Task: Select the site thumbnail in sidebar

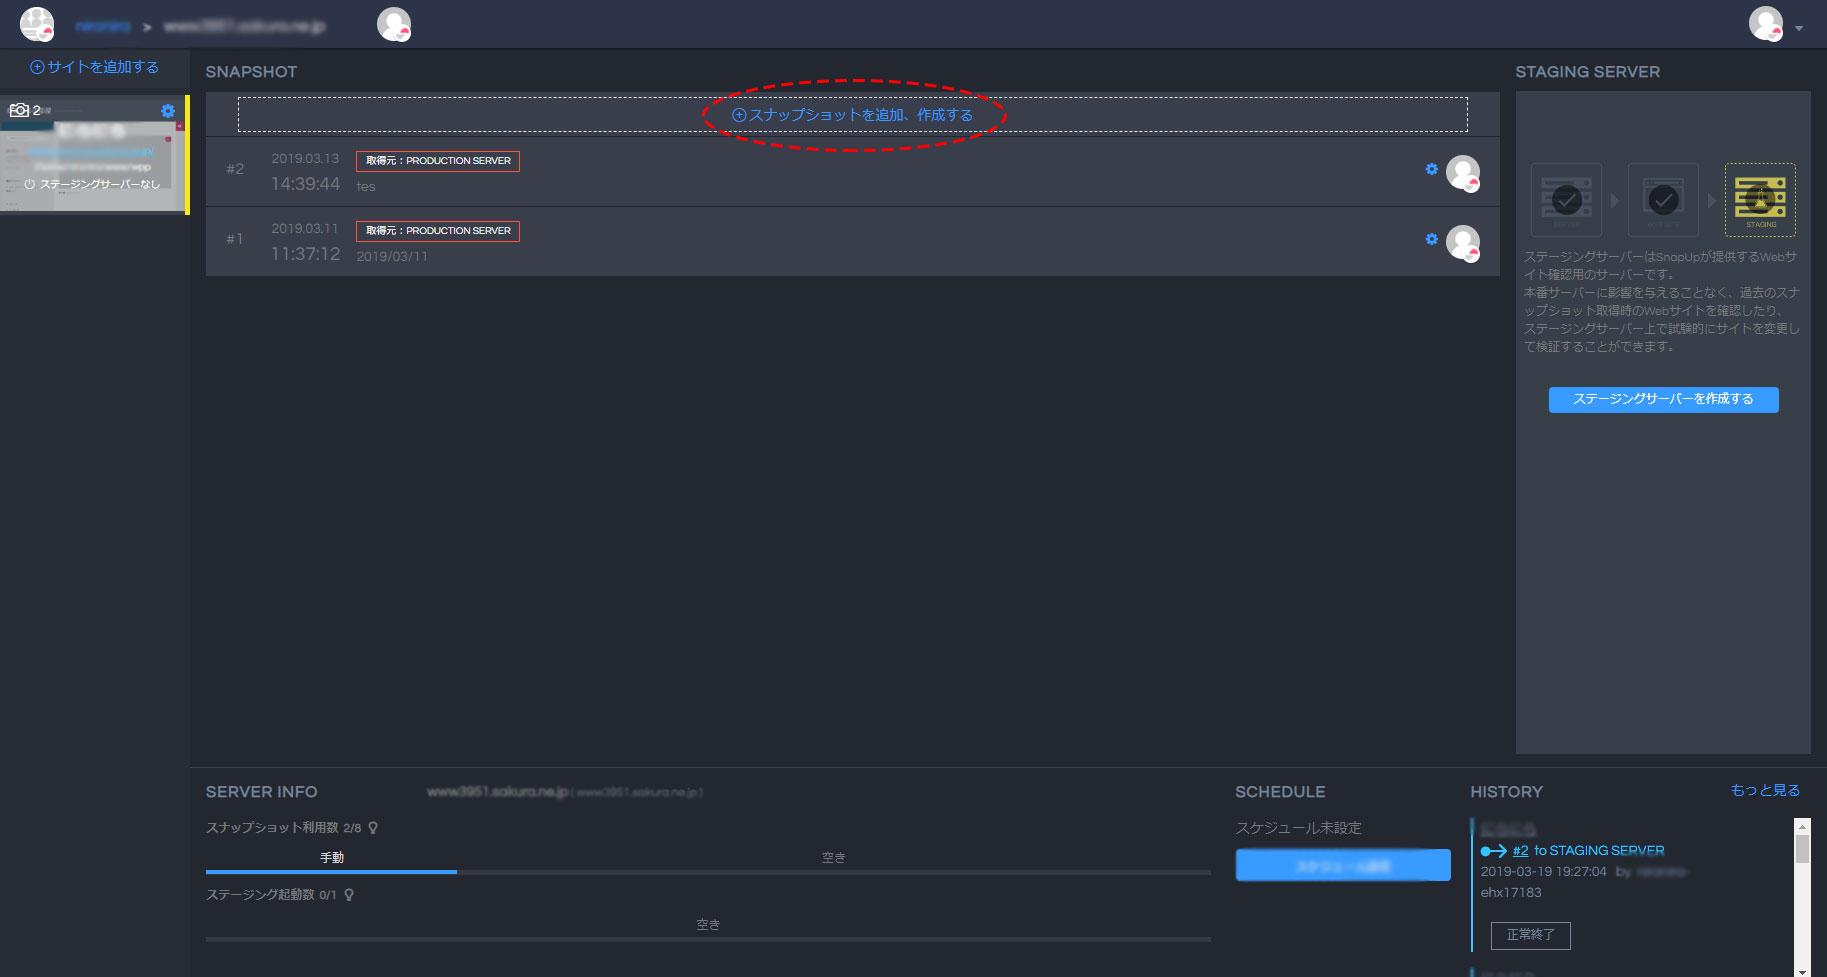Action: pos(92,155)
